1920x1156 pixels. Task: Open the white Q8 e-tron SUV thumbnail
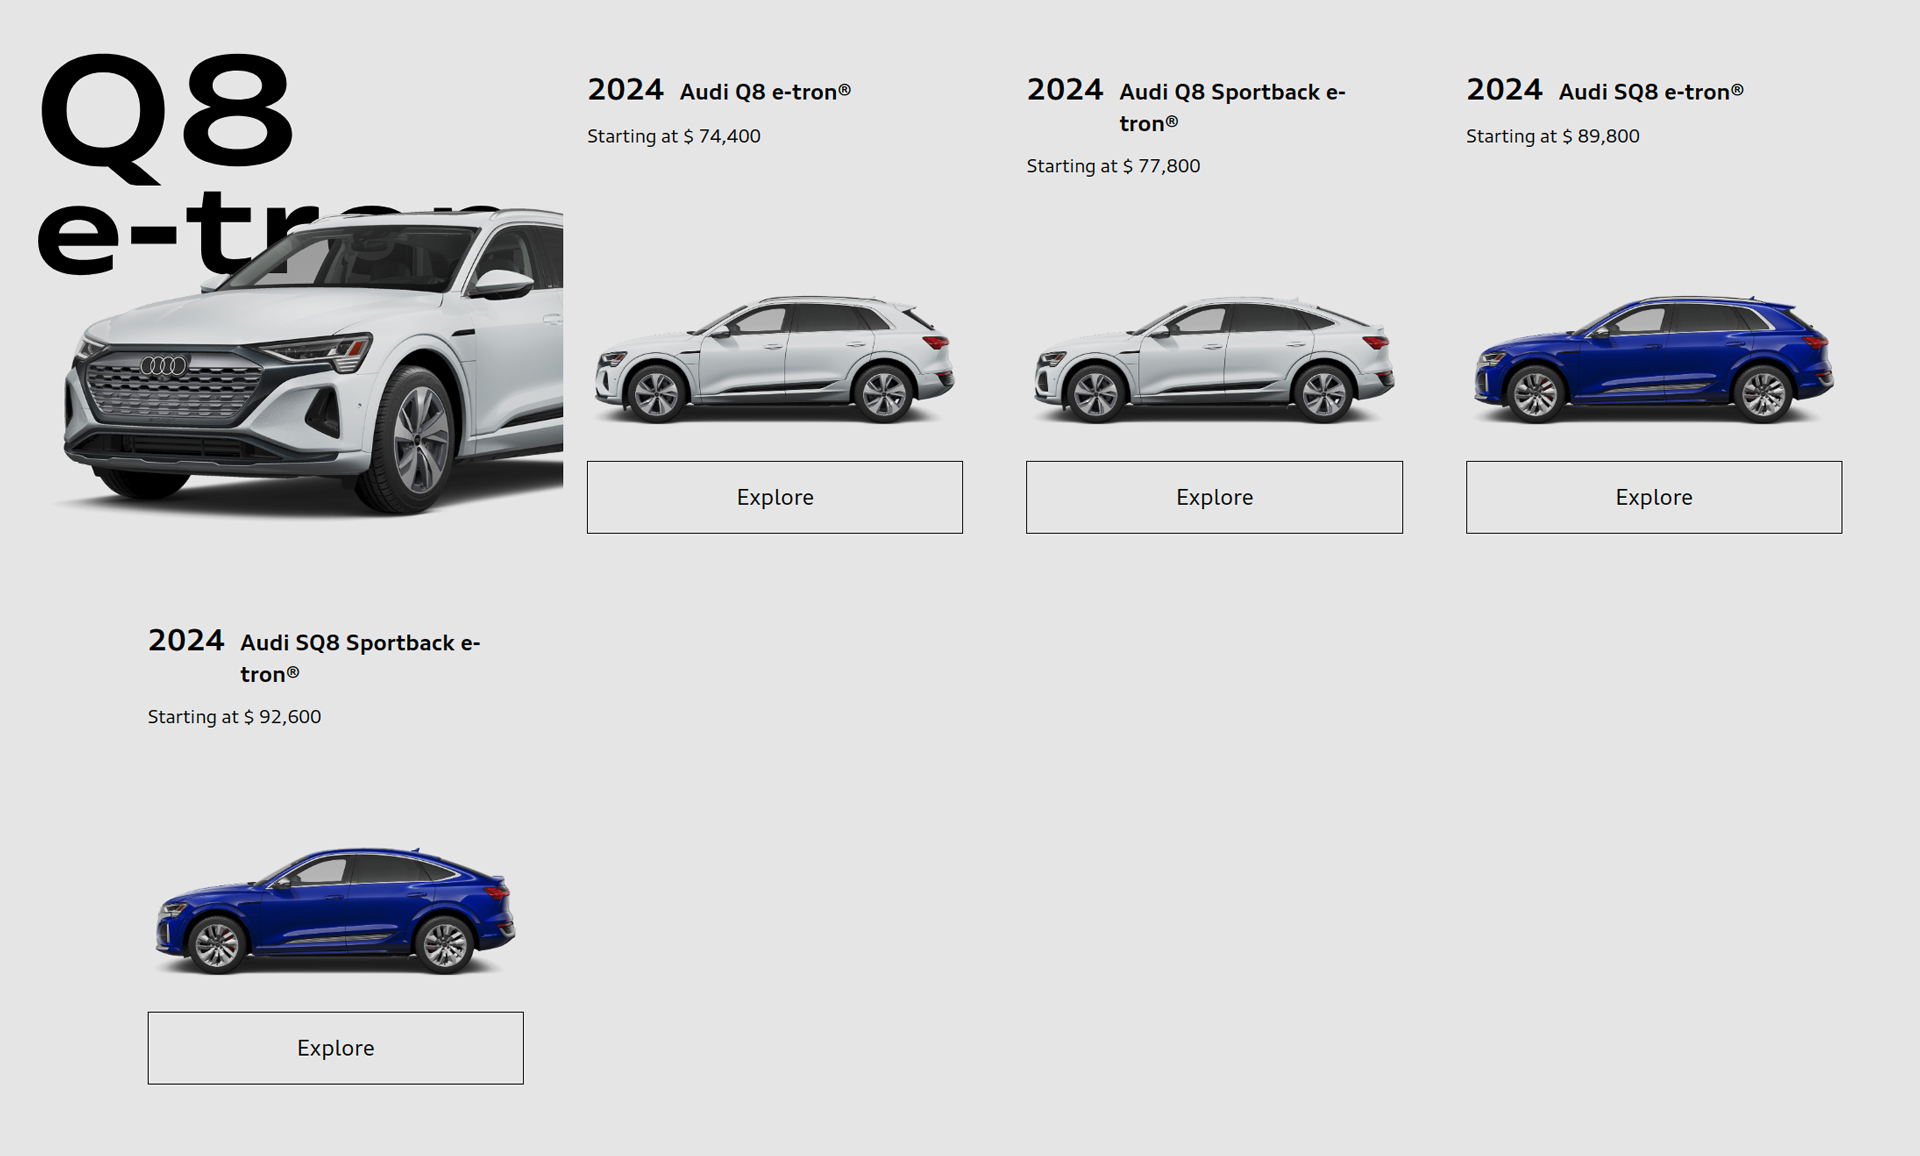[x=774, y=360]
